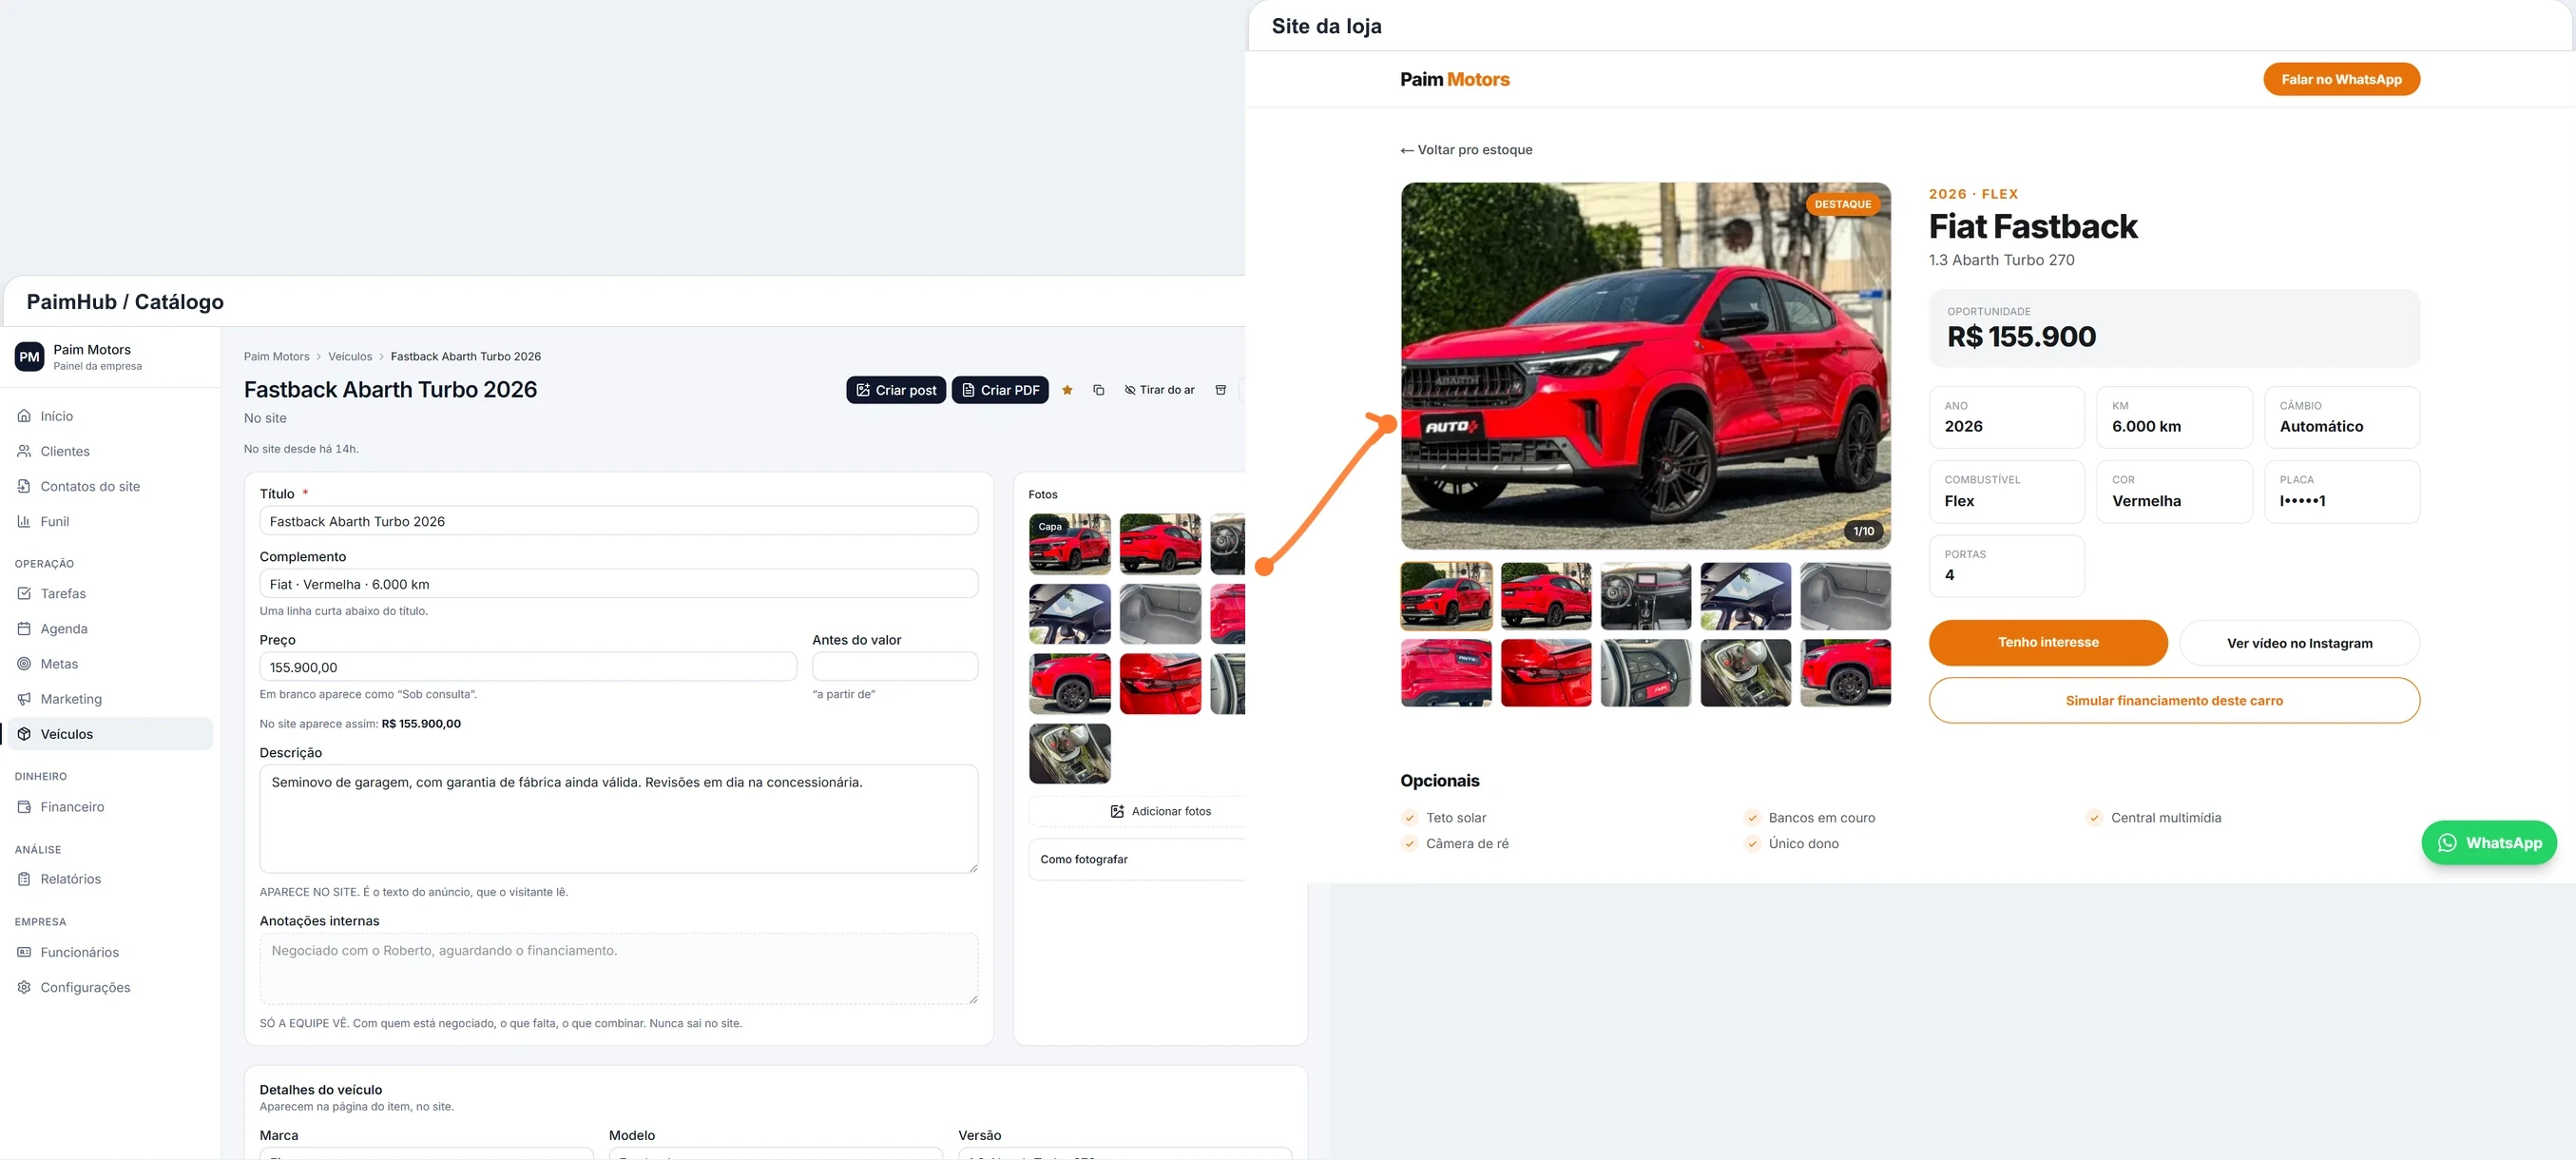Click the Complemento input field
This screenshot has height=1160, width=2576.
click(x=618, y=584)
